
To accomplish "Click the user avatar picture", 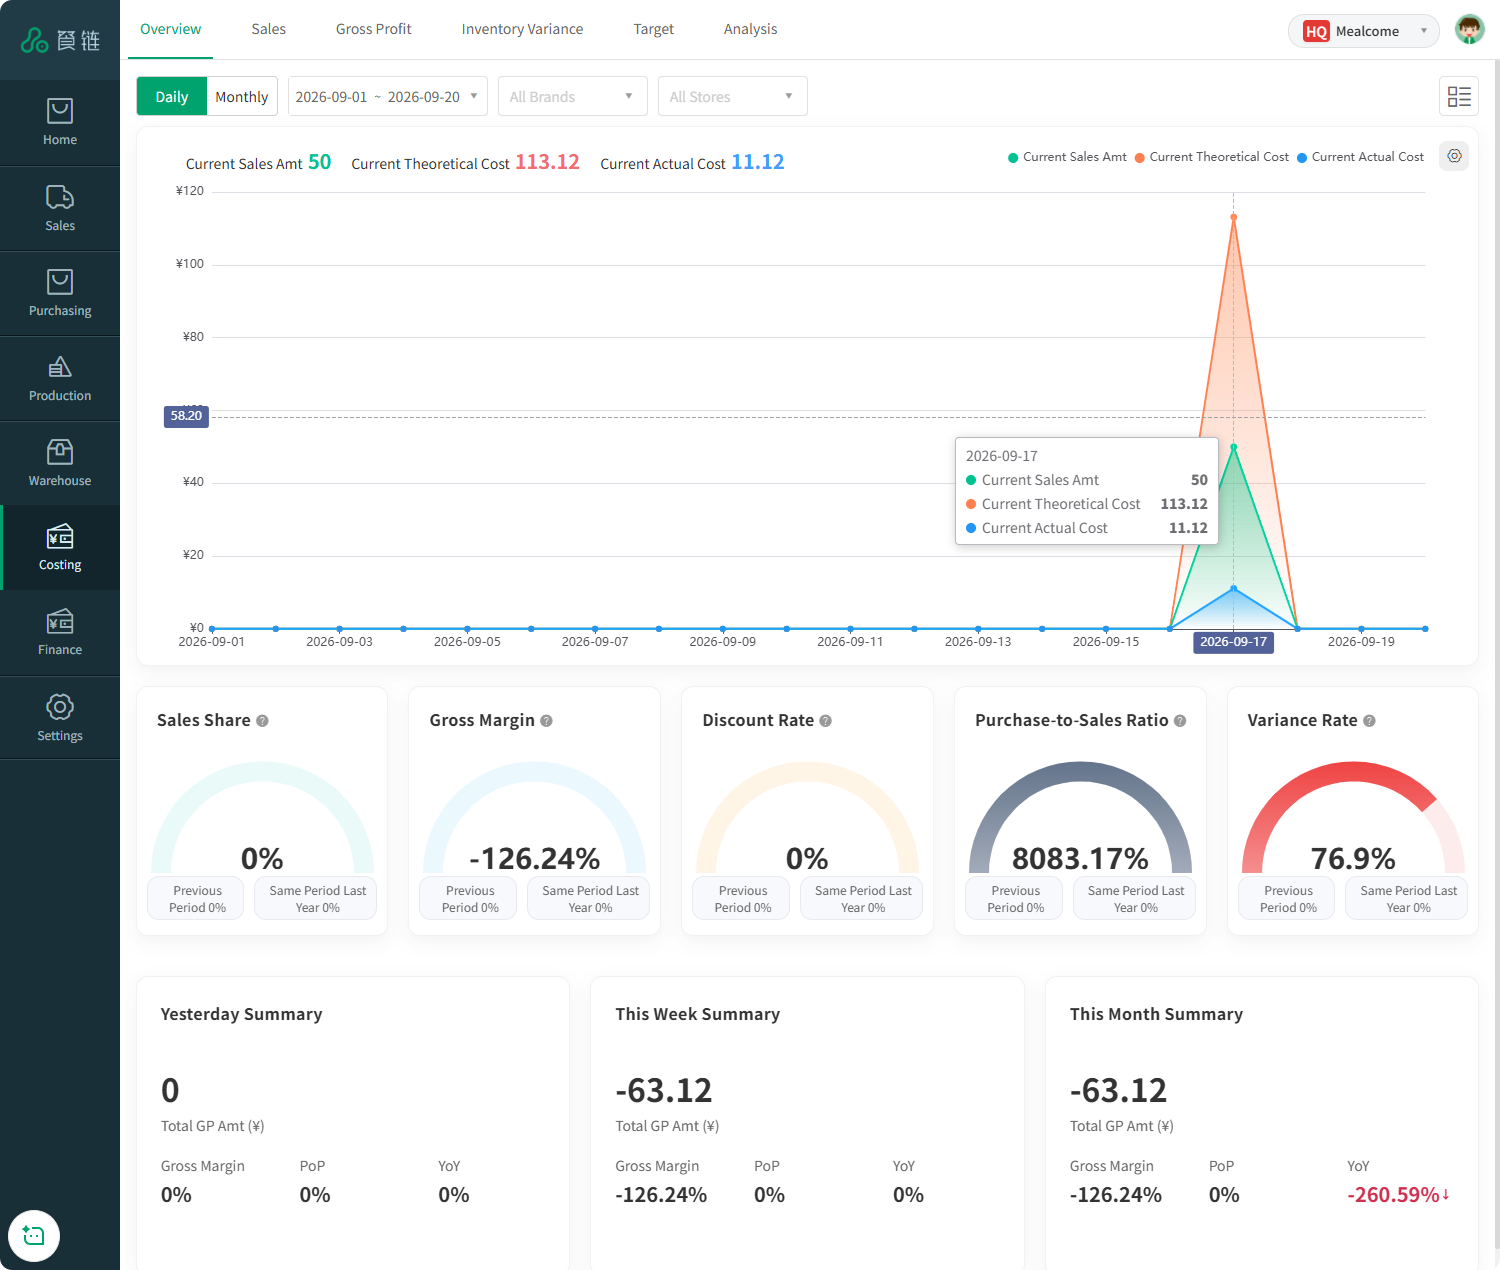I will coord(1469,30).
